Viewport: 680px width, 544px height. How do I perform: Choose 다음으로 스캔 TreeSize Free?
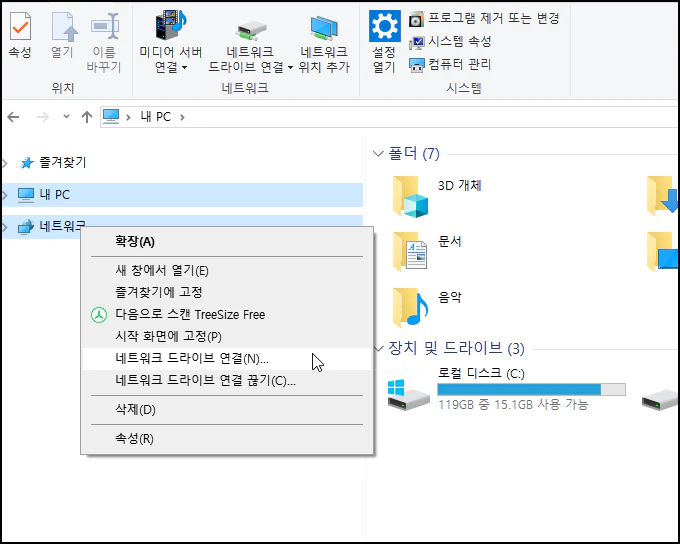pos(227,315)
